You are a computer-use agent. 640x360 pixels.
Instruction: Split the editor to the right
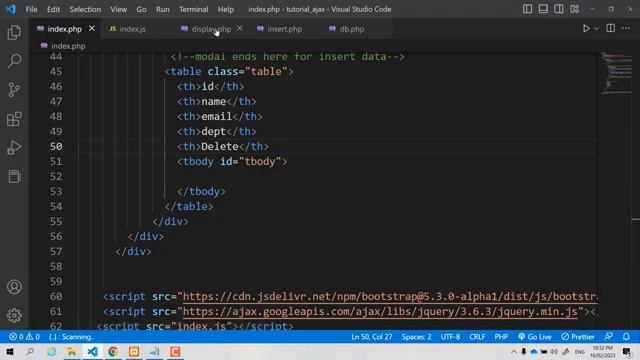point(611,28)
